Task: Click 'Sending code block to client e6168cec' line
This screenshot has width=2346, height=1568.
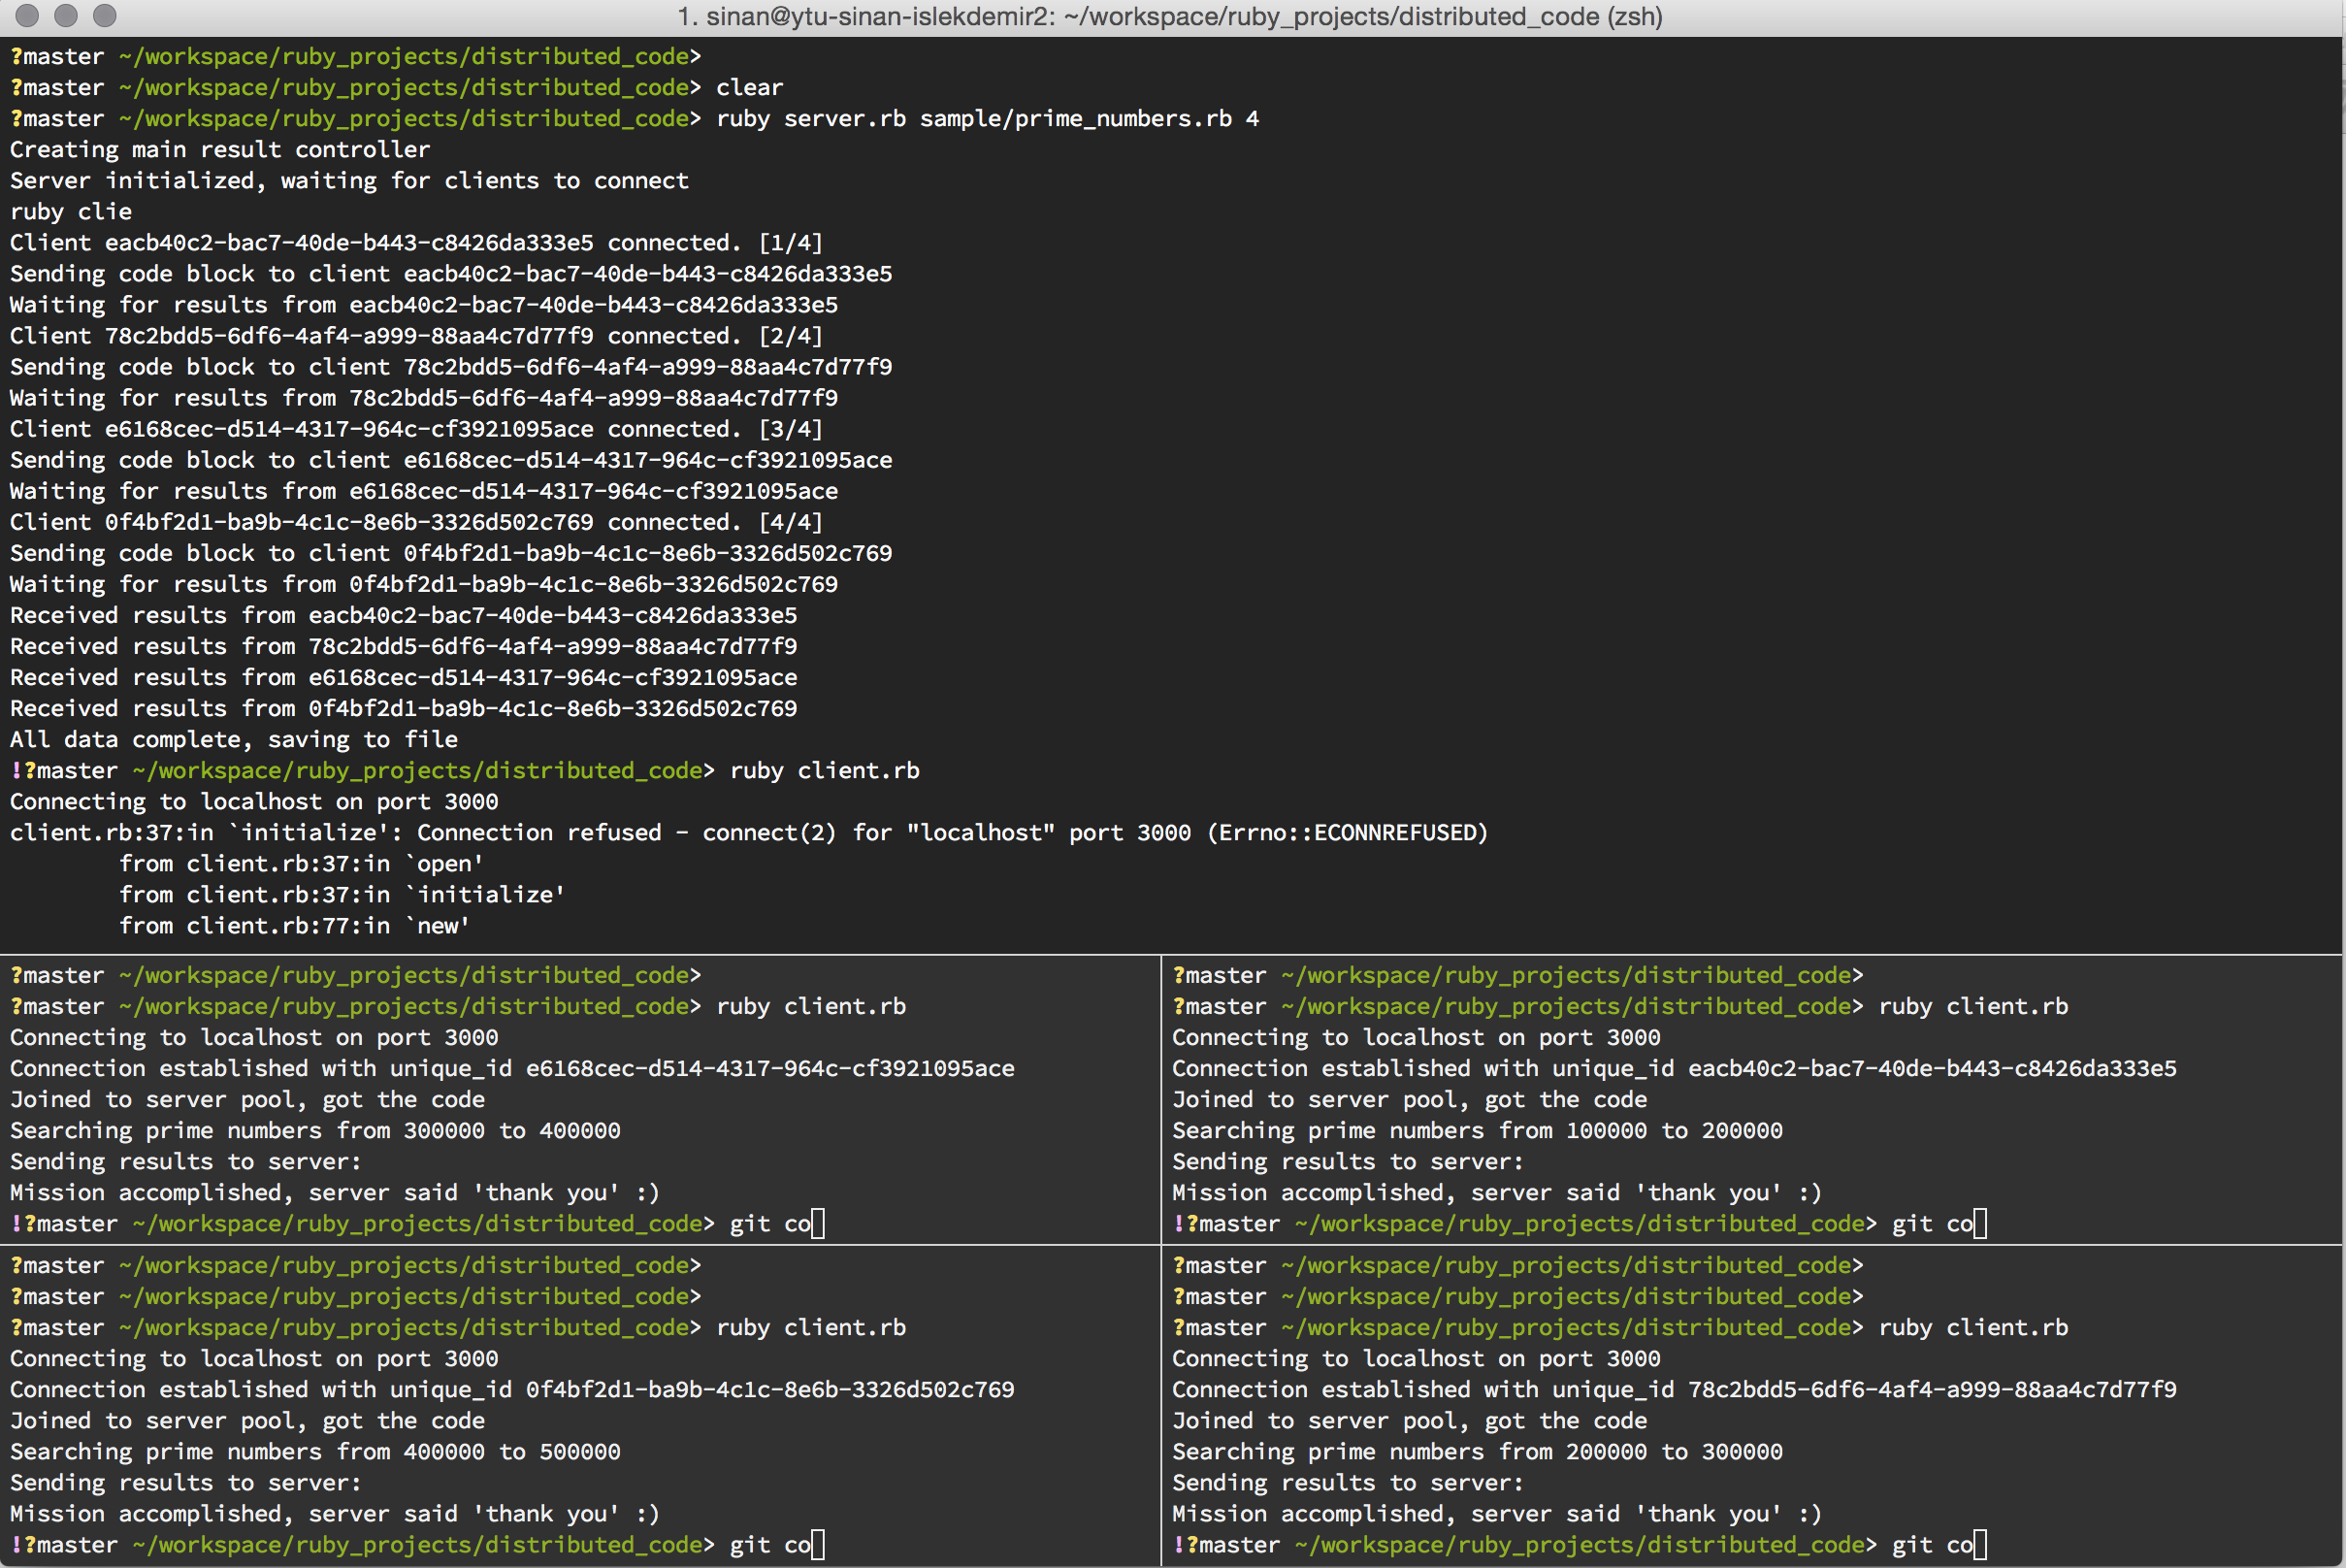Action: pos(451,459)
